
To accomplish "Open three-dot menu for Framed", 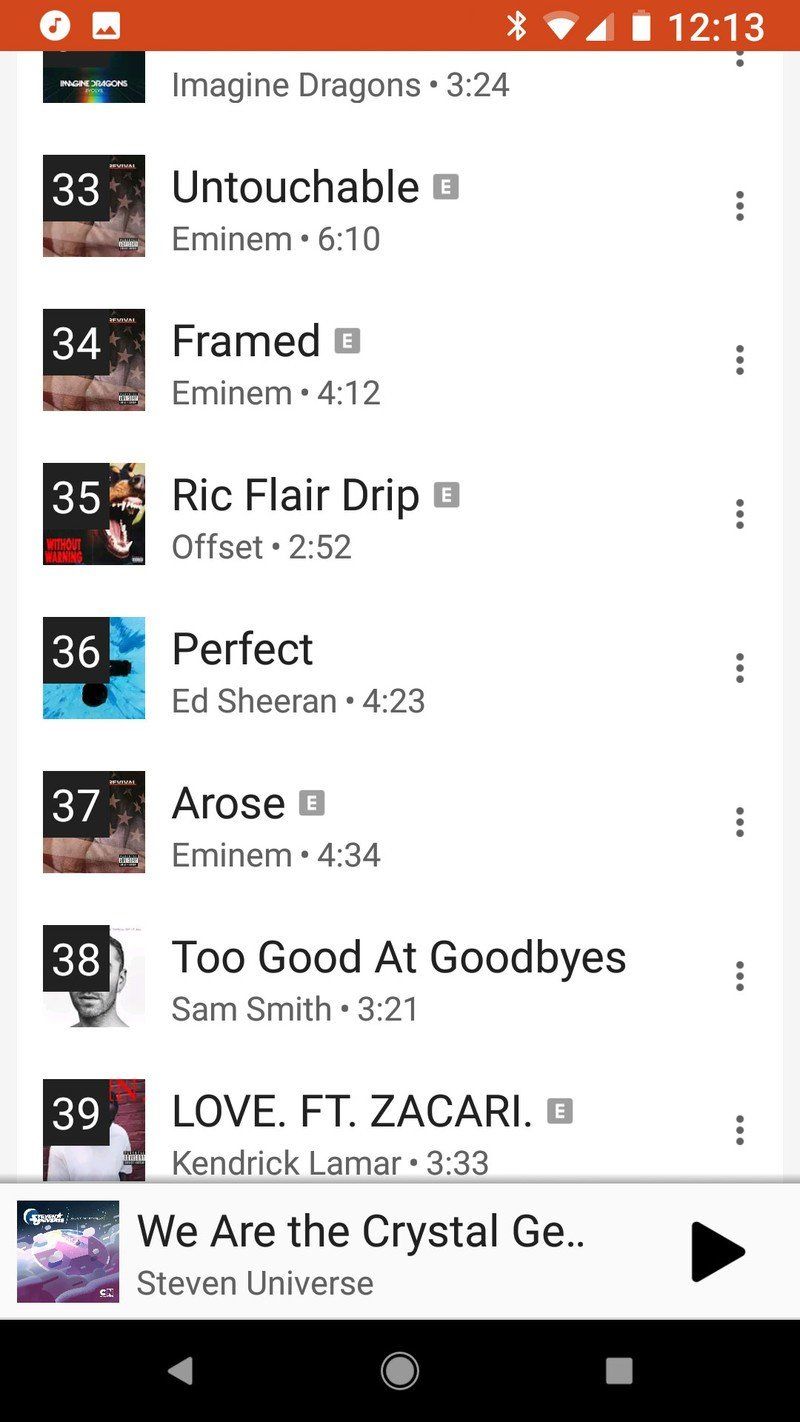I will coord(739,360).
